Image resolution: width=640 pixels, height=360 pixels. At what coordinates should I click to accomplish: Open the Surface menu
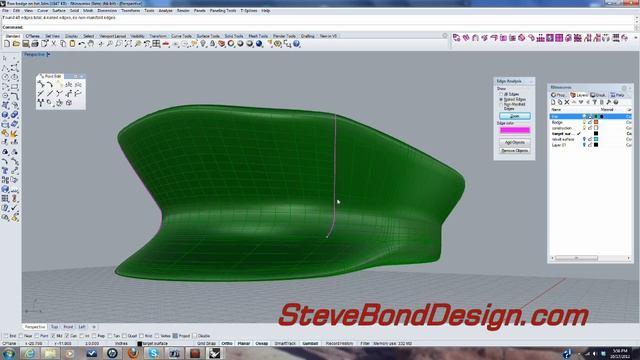click(x=58, y=11)
